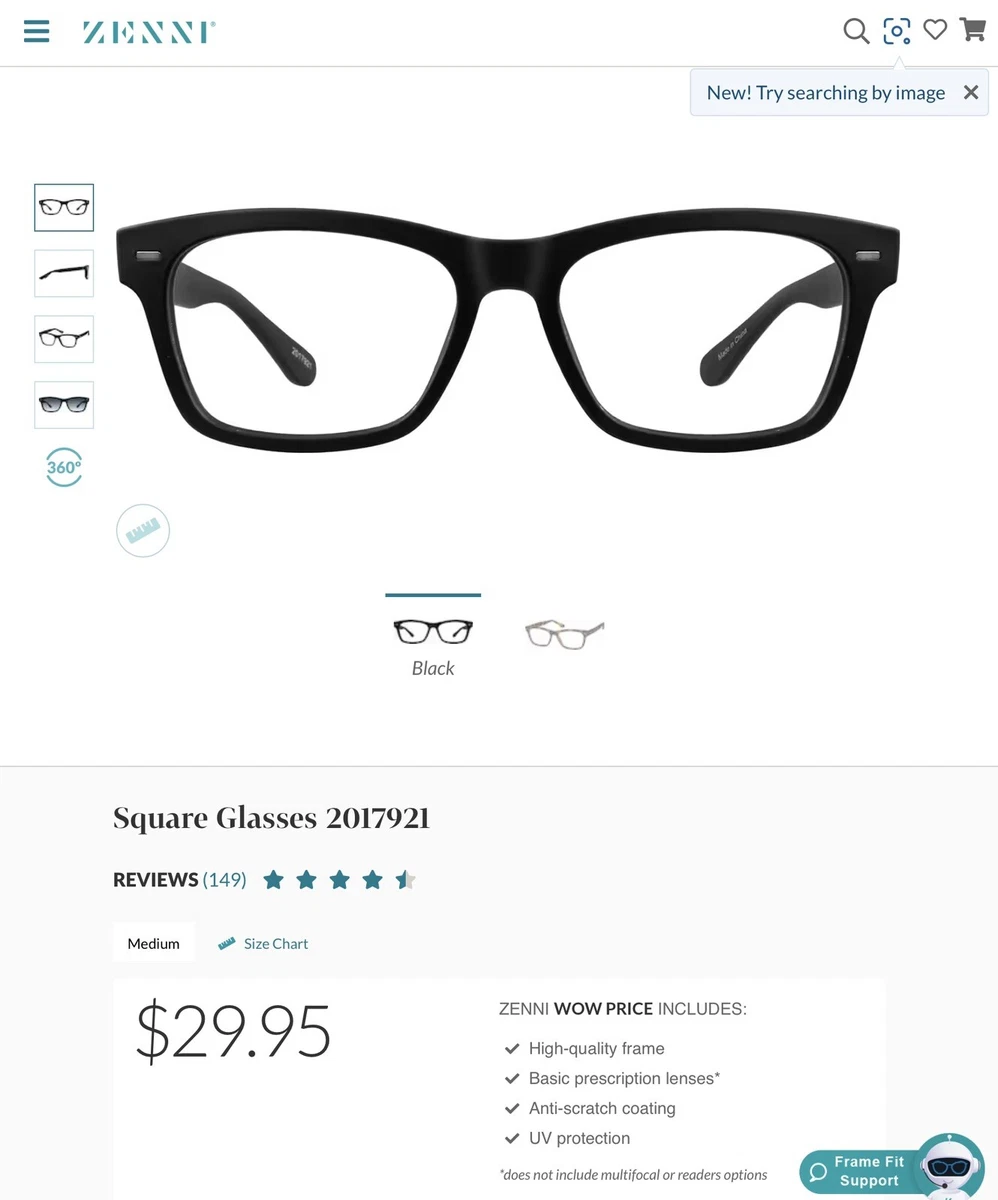Open the Size Chart link
The image size is (998, 1200).
(x=264, y=943)
